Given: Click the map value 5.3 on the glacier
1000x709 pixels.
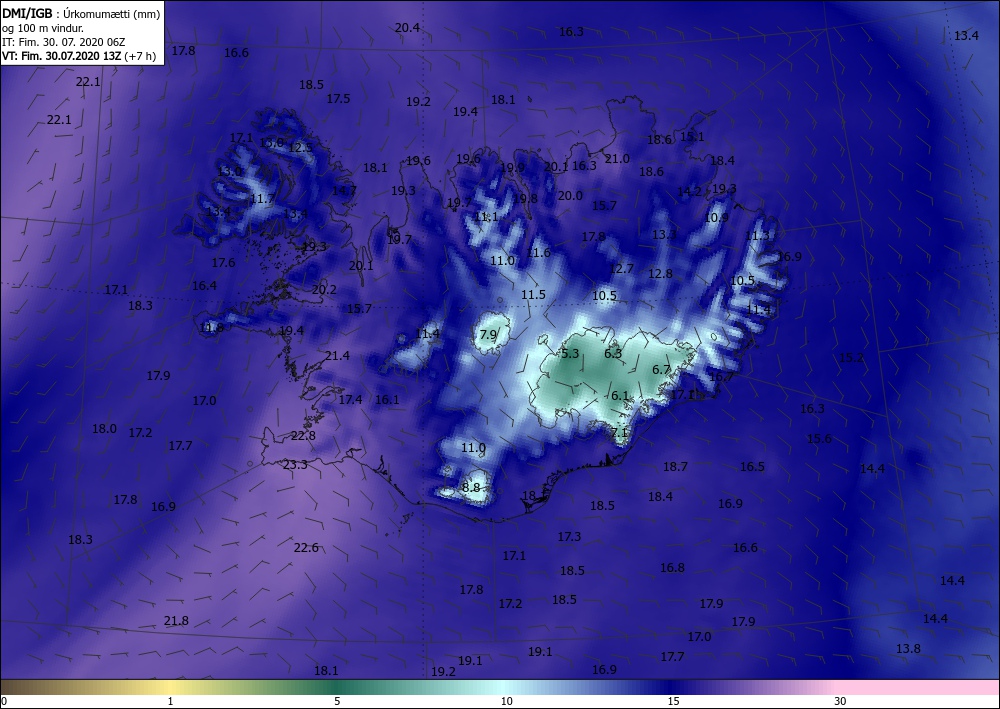Looking at the screenshot, I should click(x=570, y=353).
